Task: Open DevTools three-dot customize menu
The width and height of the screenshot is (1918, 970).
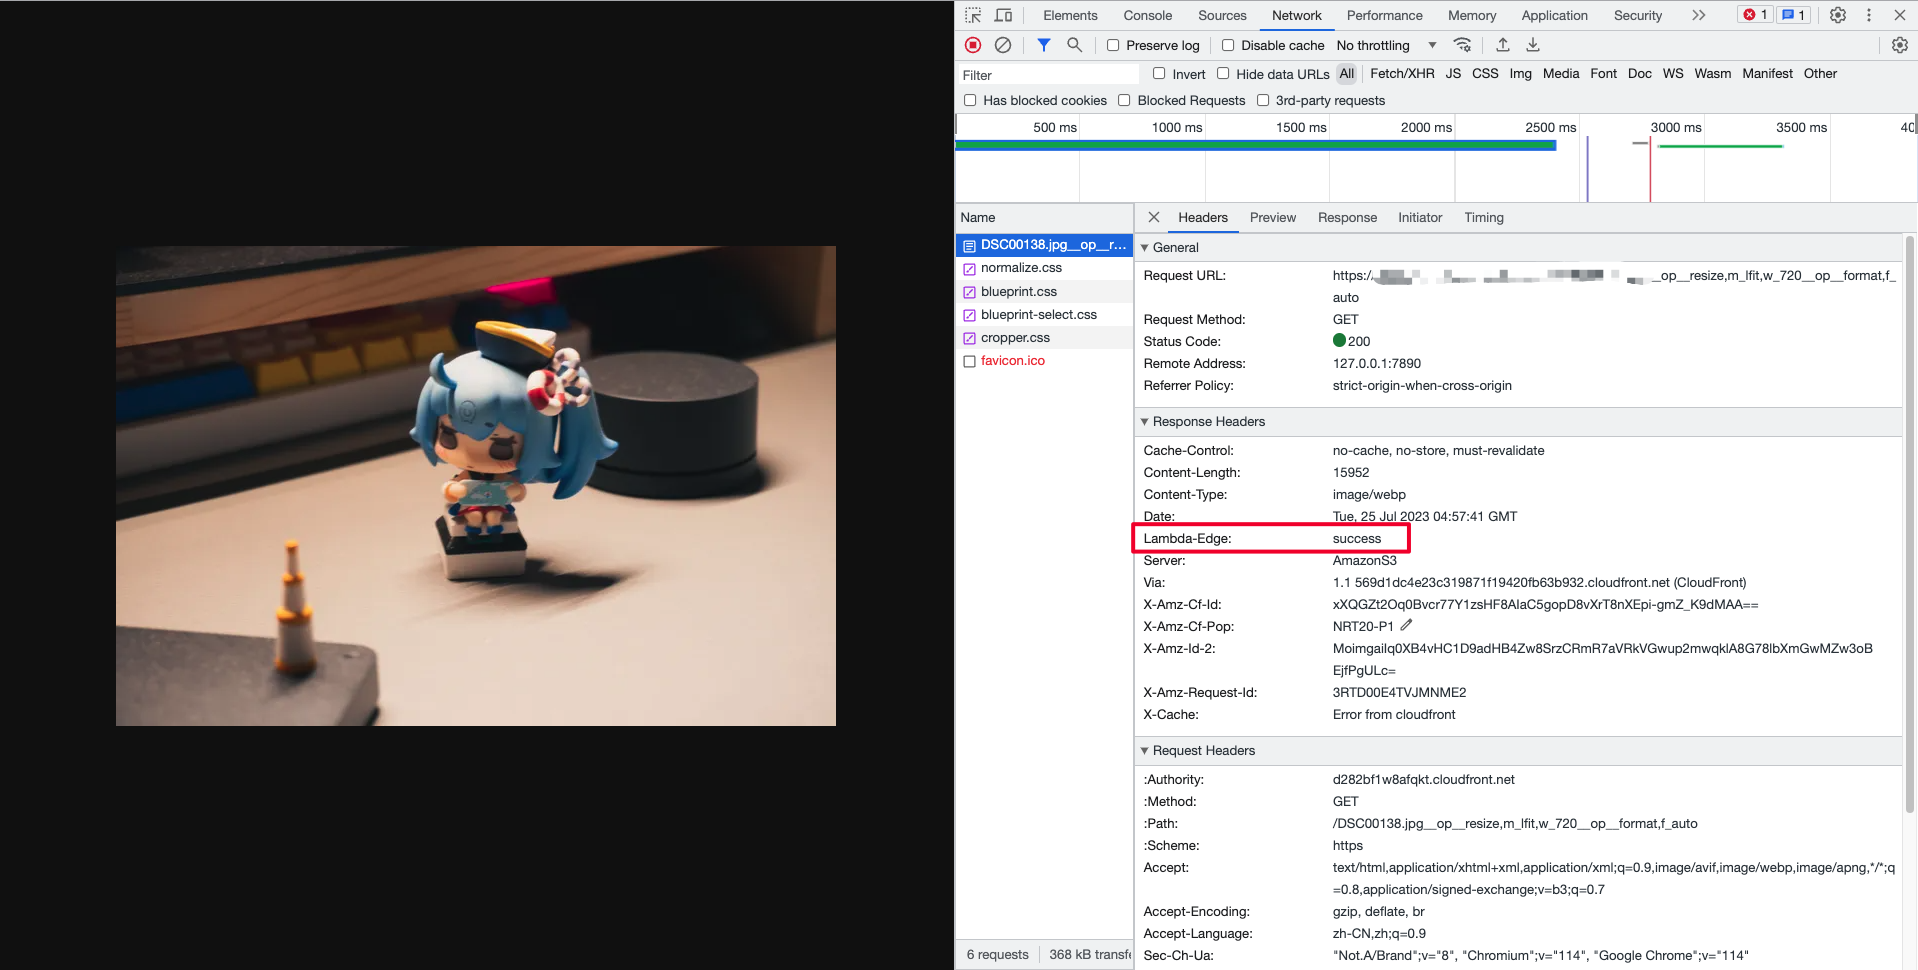Action: coord(1868,15)
